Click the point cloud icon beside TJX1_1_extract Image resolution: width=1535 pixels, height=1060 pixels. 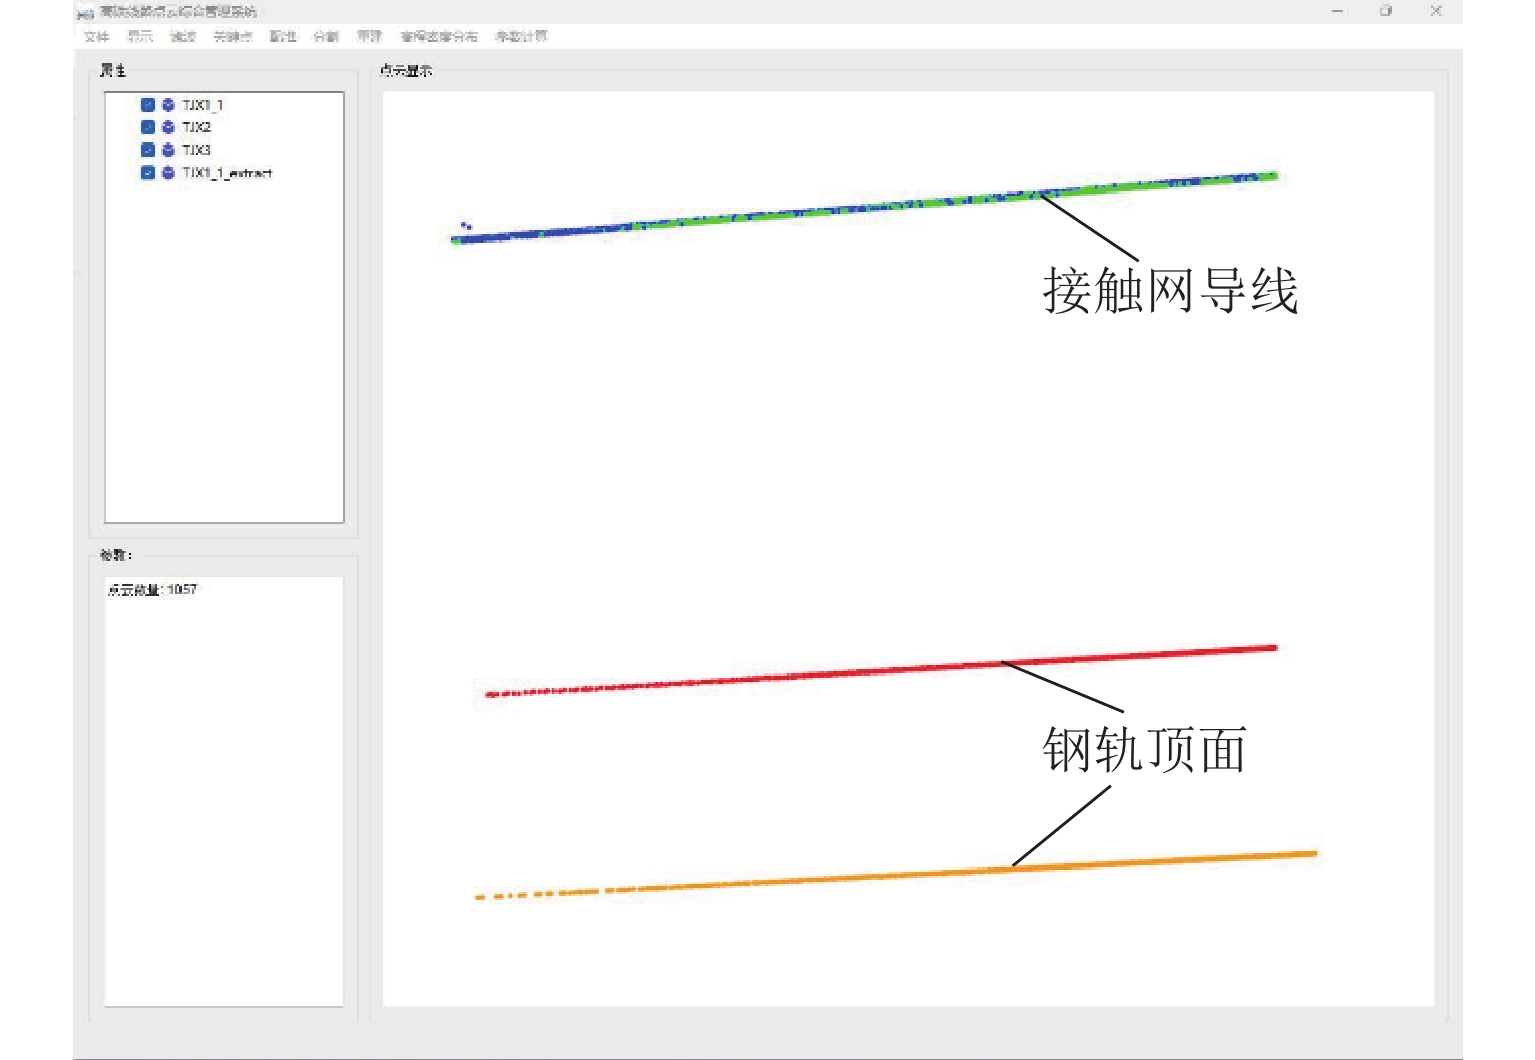[x=168, y=173]
